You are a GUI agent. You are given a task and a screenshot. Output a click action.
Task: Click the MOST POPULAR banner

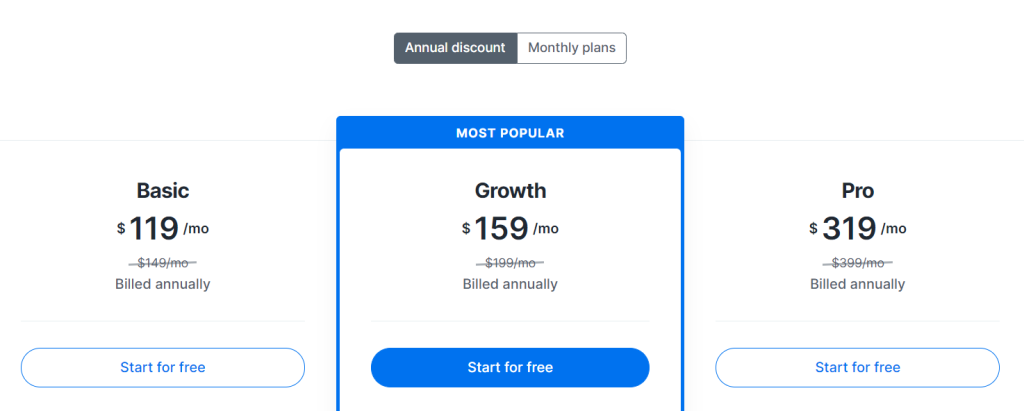point(510,133)
